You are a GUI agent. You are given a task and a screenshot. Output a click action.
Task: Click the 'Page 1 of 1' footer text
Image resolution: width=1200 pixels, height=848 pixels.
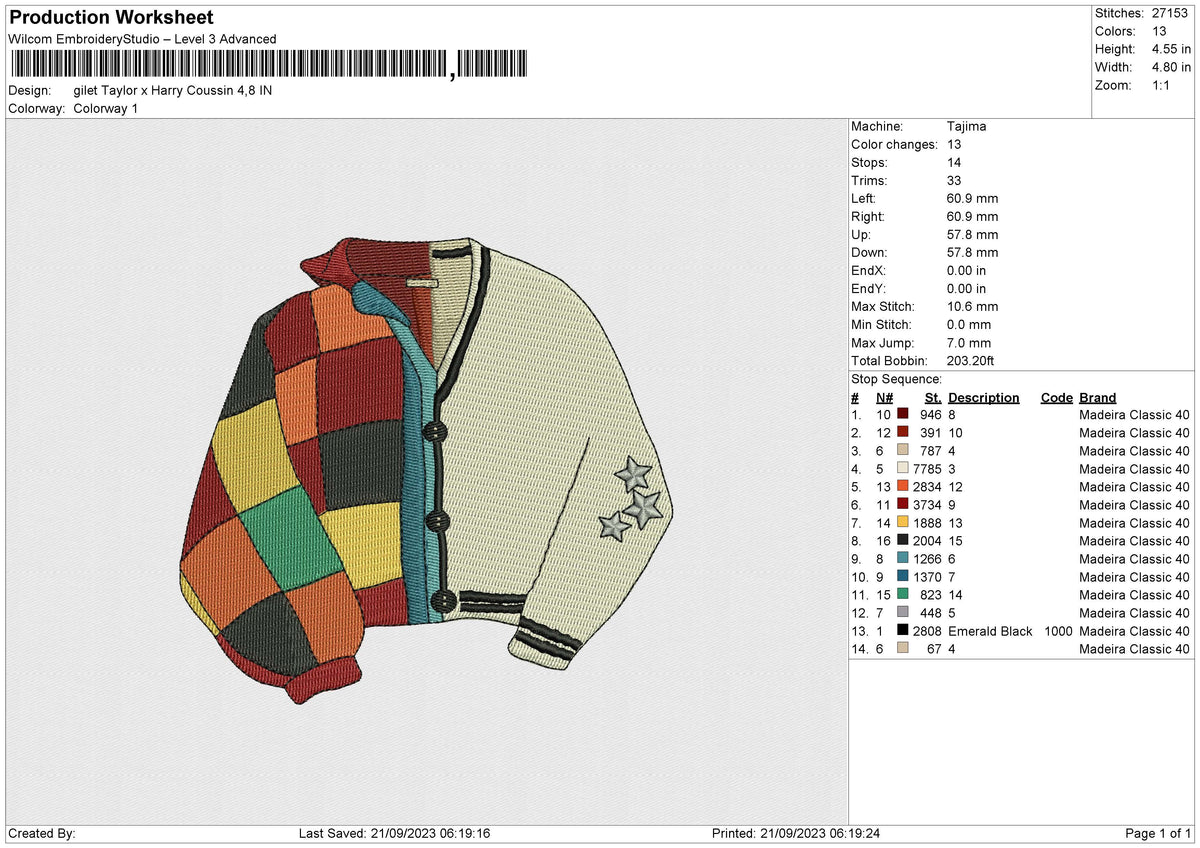(x=1158, y=833)
